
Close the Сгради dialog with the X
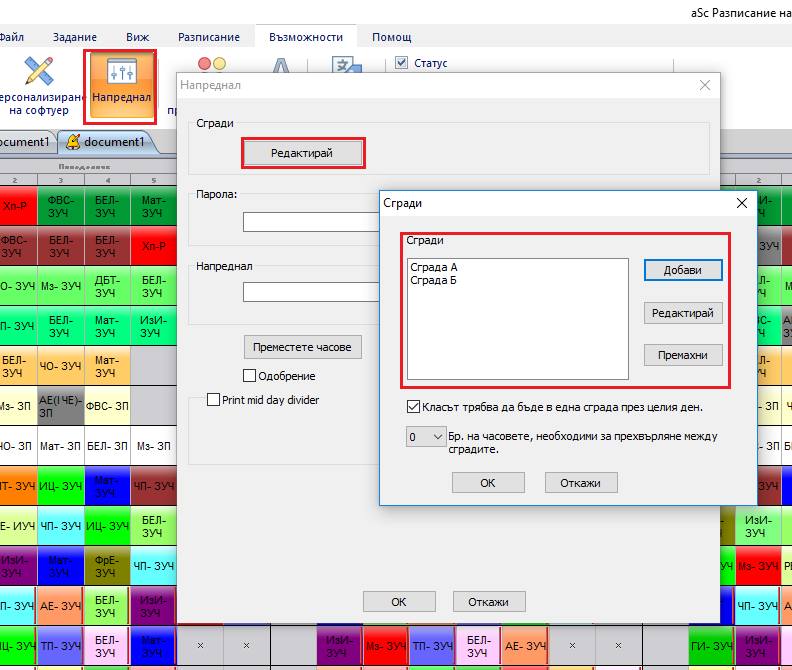coord(741,203)
